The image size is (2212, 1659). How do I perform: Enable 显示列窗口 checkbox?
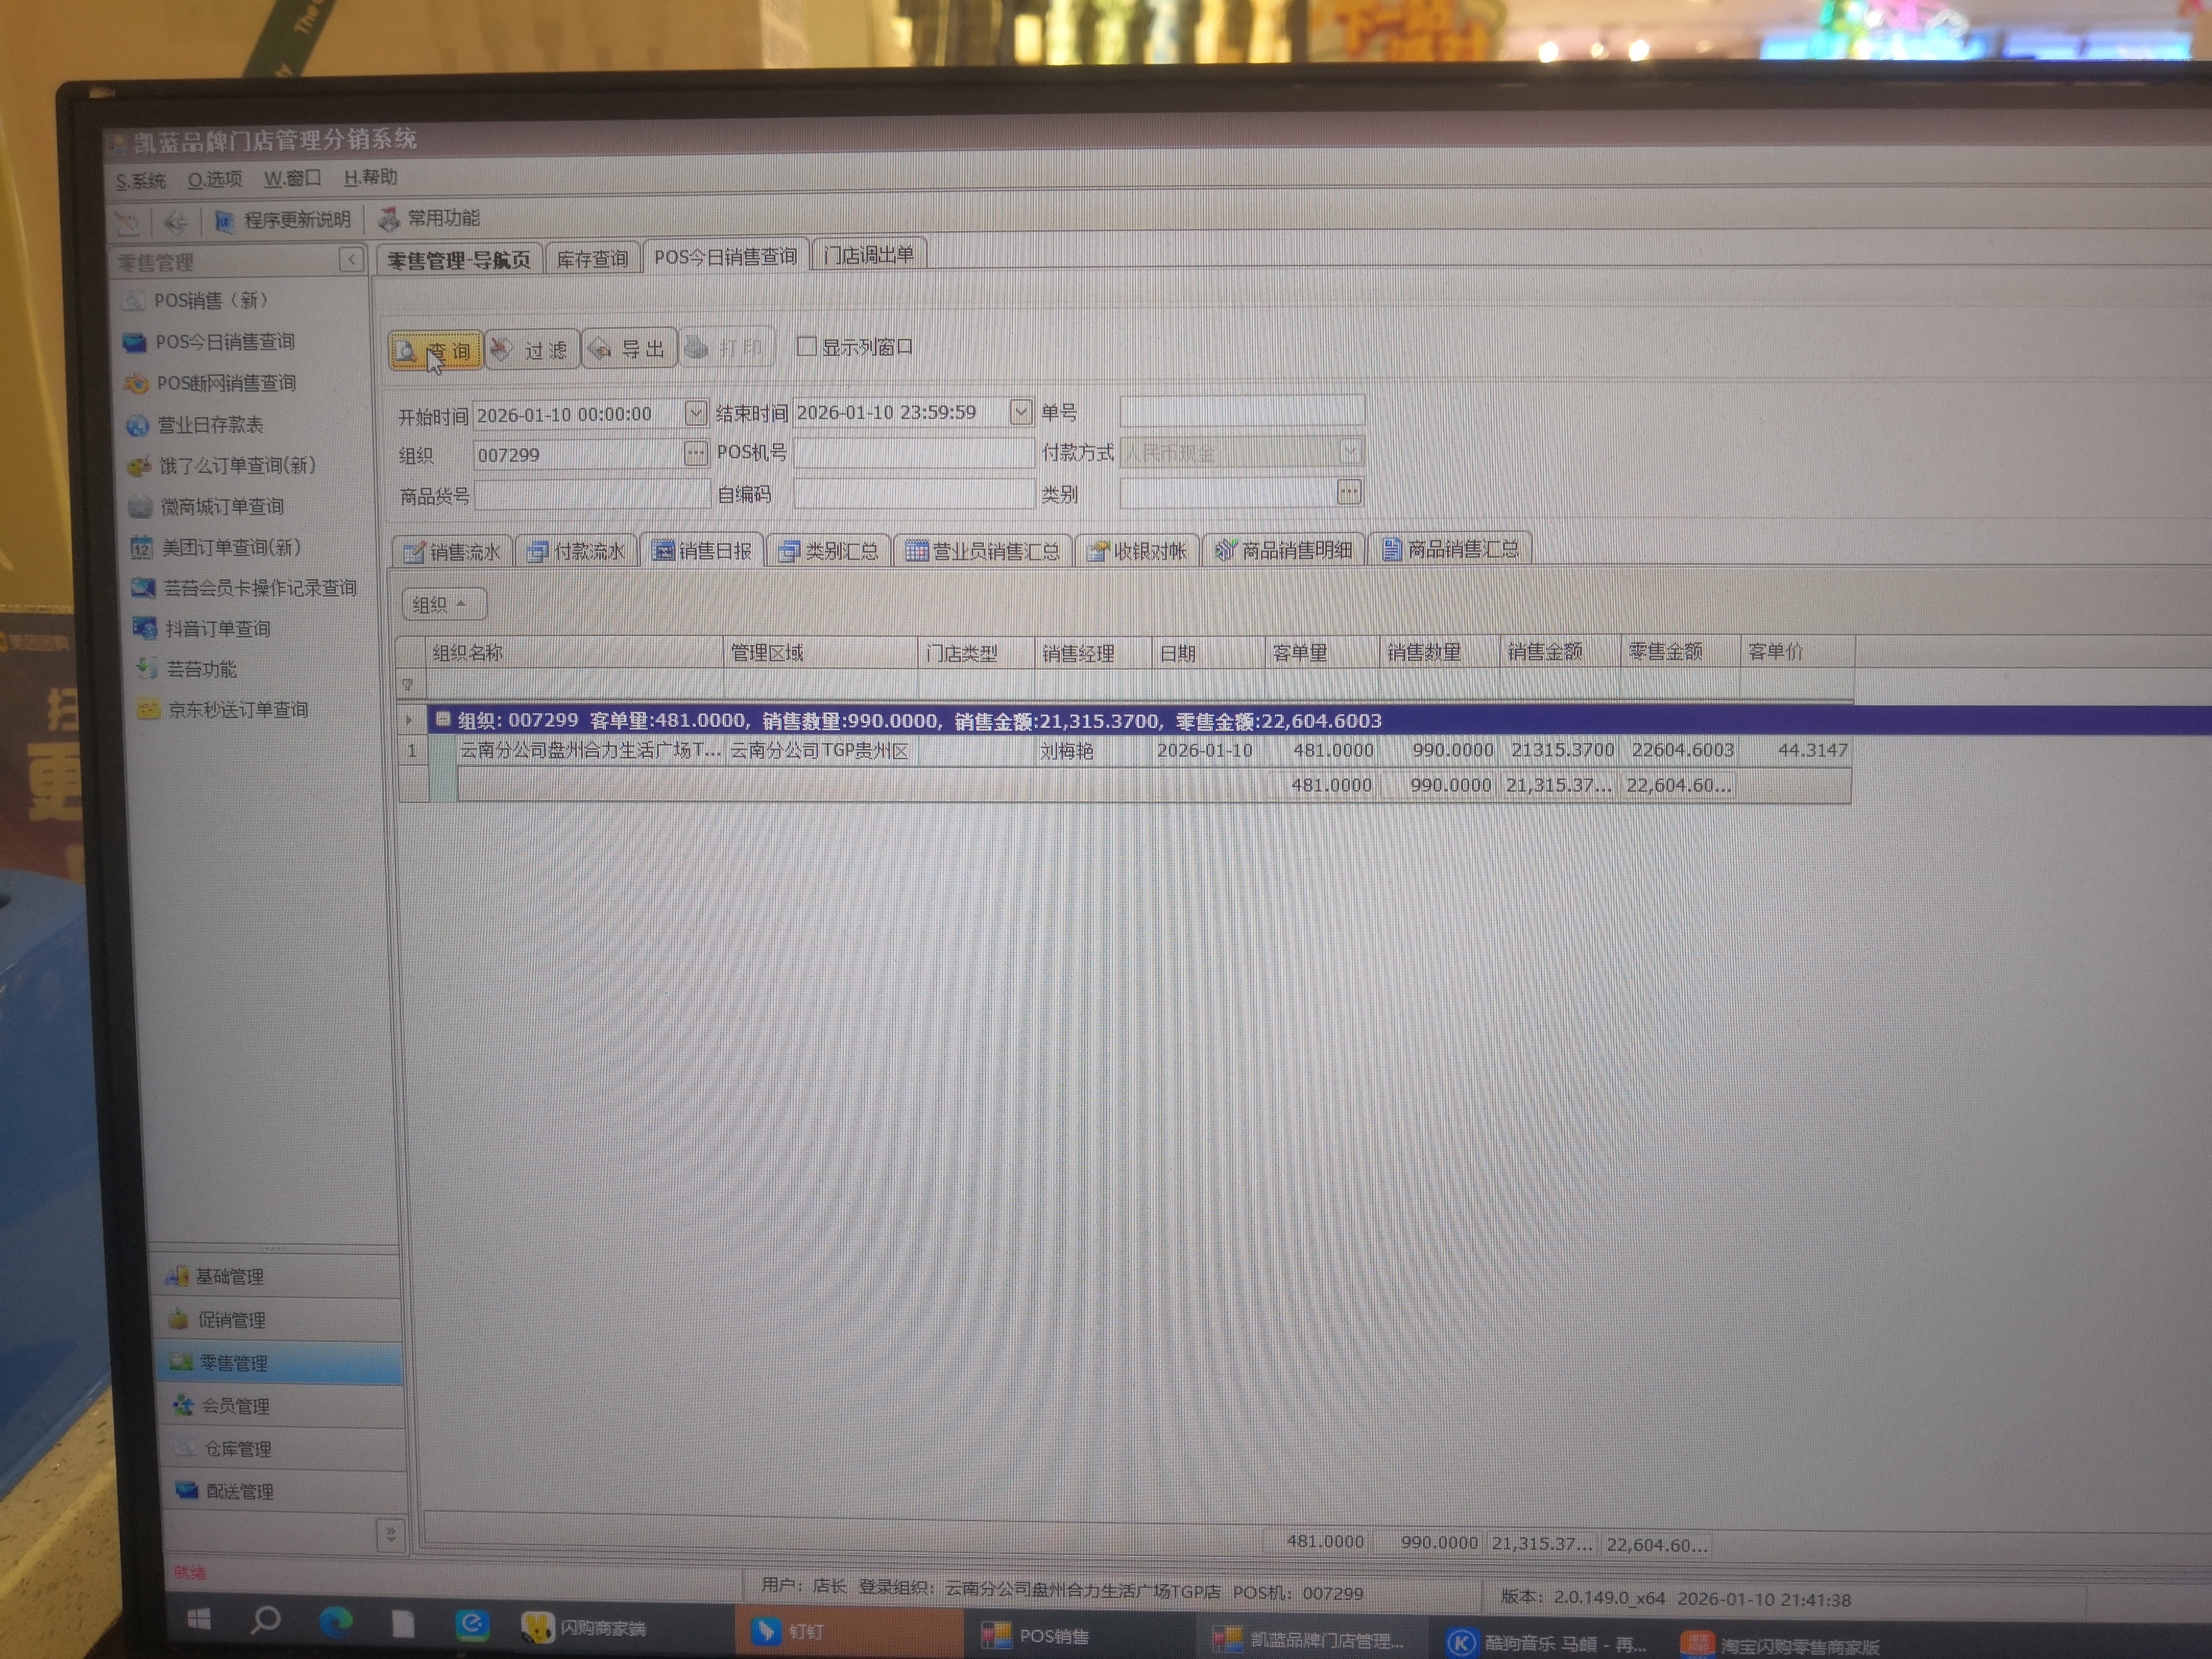click(806, 346)
